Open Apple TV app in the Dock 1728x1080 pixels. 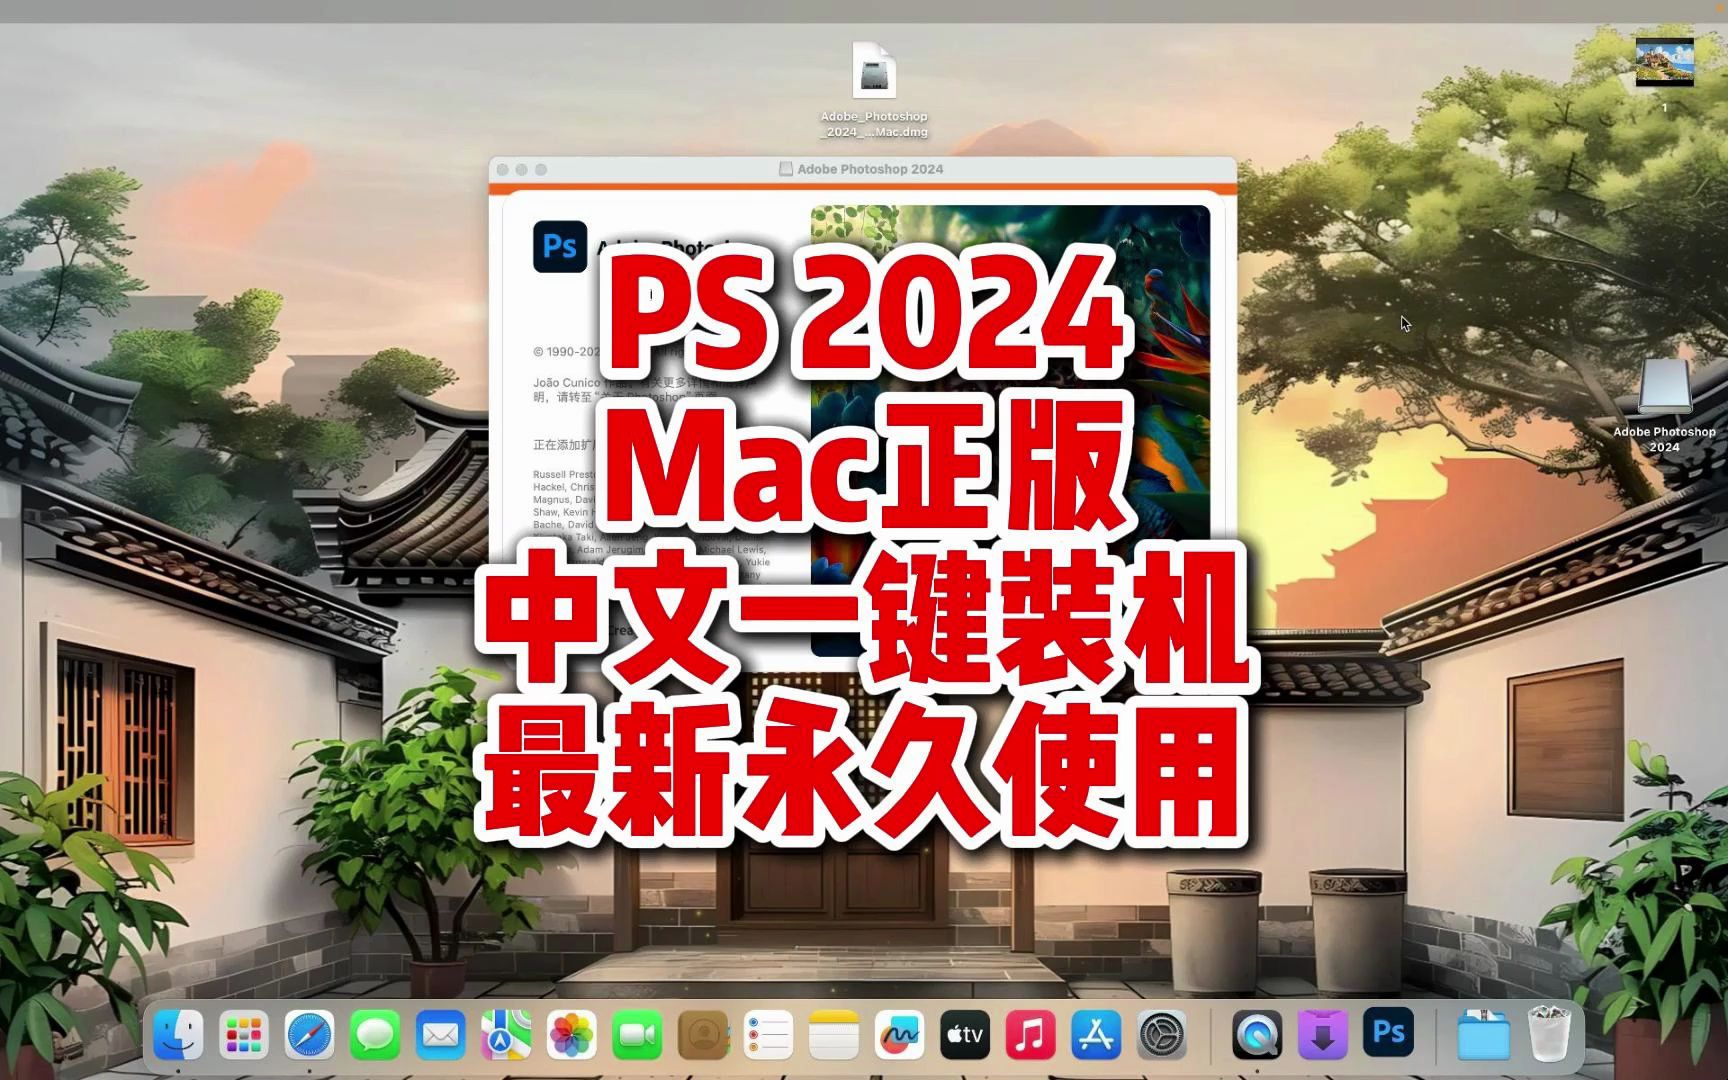(x=965, y=1035)
